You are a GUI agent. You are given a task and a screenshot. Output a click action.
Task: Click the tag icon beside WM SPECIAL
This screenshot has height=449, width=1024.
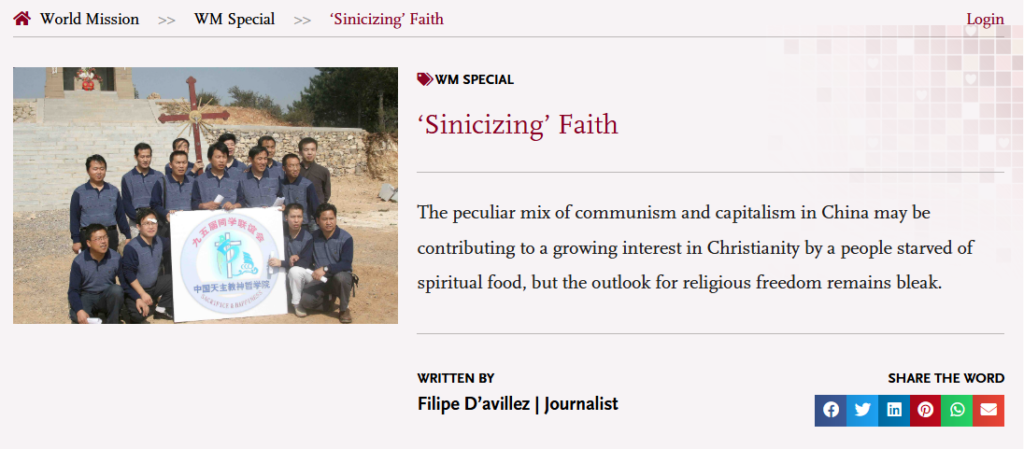tap(425, 80)
